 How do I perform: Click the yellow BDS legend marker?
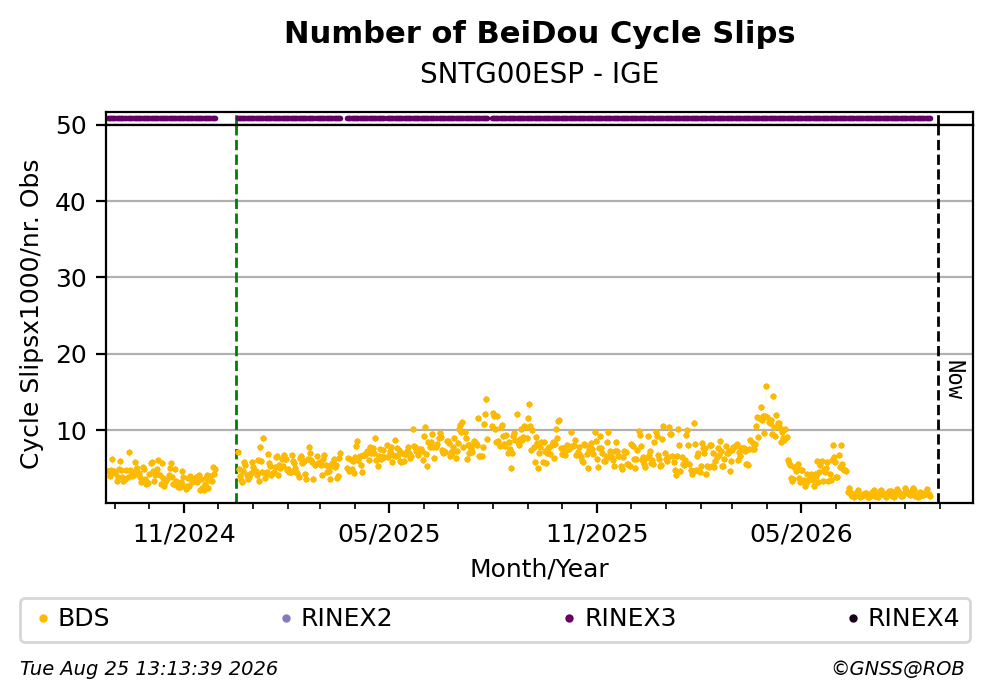(x=43, y=619)
